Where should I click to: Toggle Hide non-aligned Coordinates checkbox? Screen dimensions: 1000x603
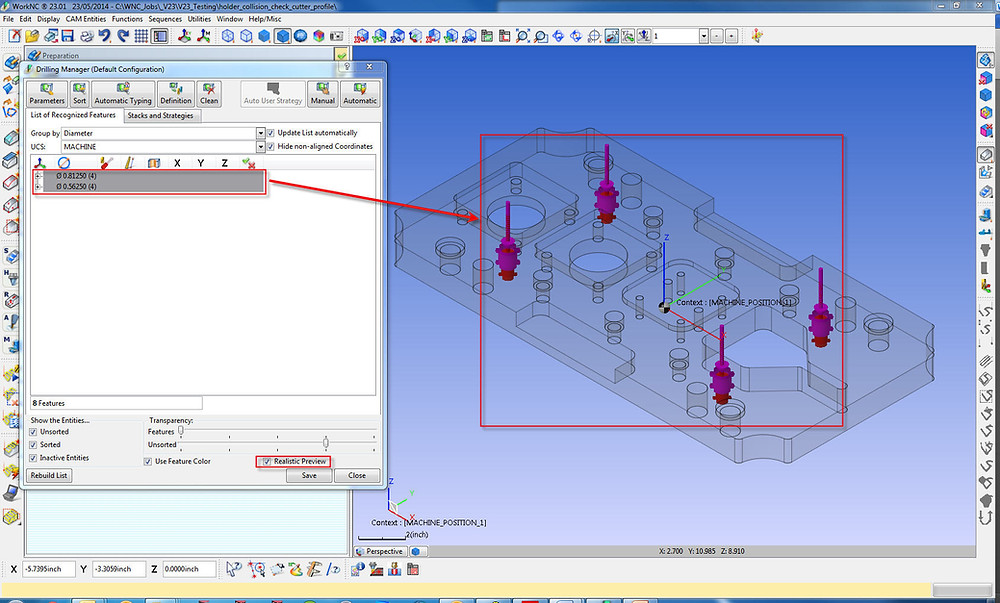tap(270, 146)
